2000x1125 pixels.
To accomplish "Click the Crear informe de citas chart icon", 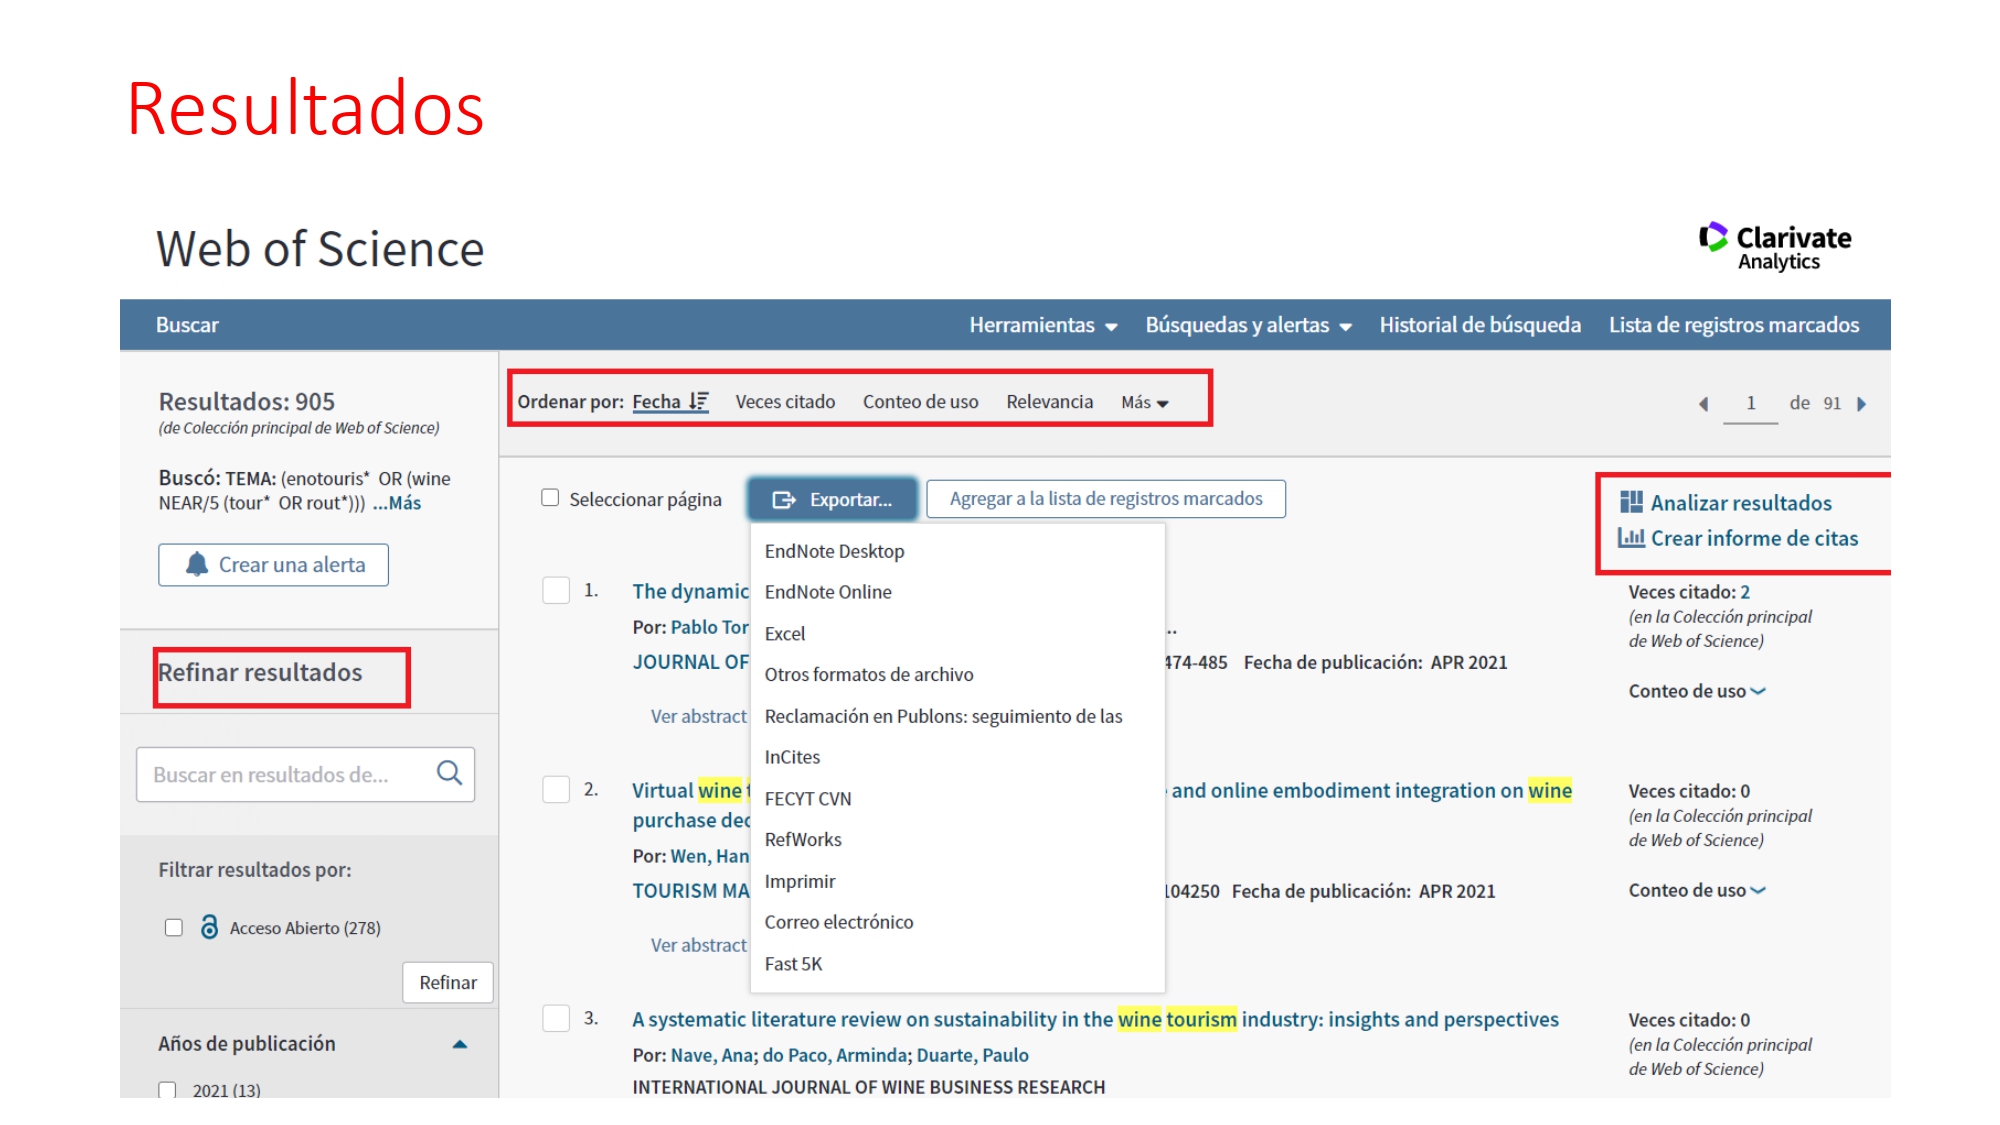I will (1631, 538).
